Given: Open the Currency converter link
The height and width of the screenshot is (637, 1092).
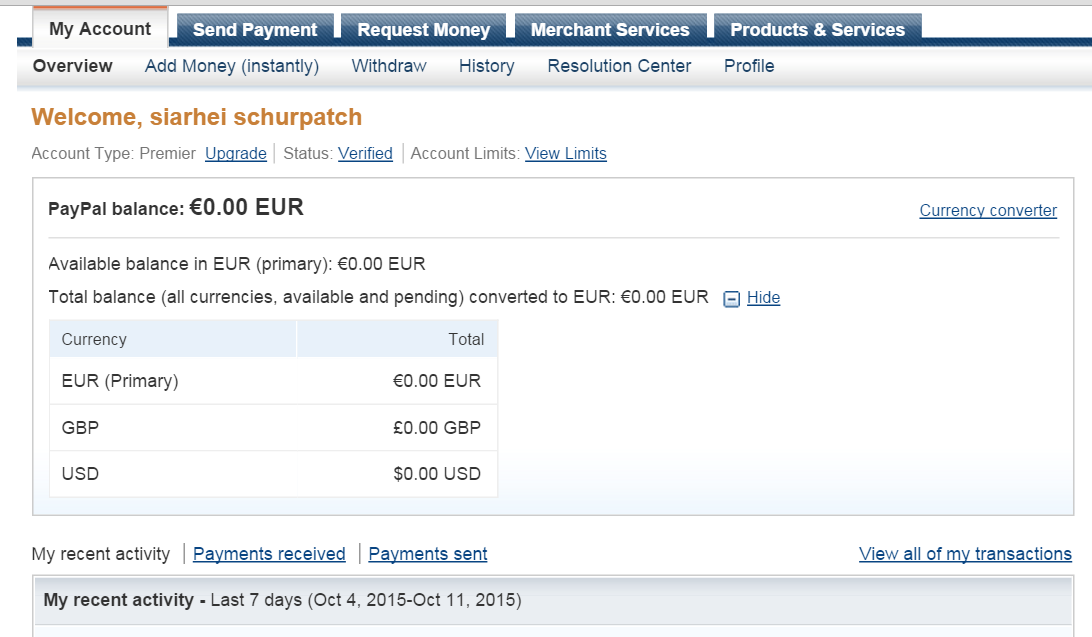Looking at the screenshot, I should [988, 210].
